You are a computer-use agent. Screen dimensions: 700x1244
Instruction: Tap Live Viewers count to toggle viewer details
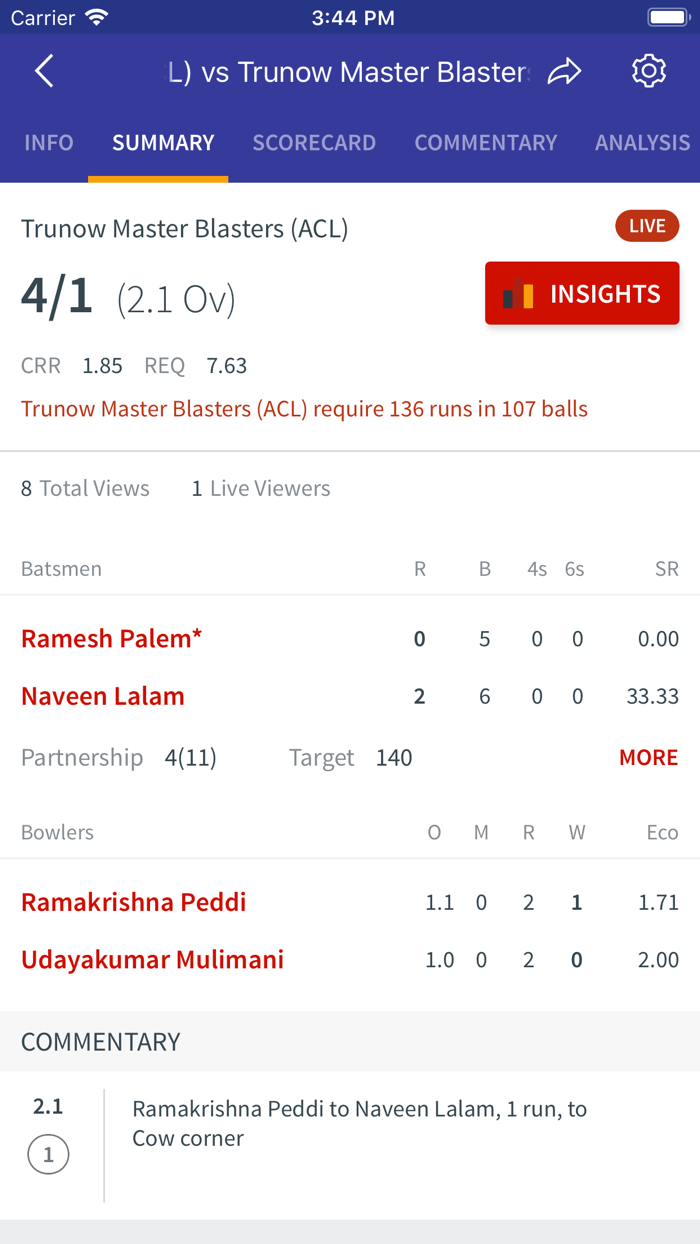coord(260,488)
